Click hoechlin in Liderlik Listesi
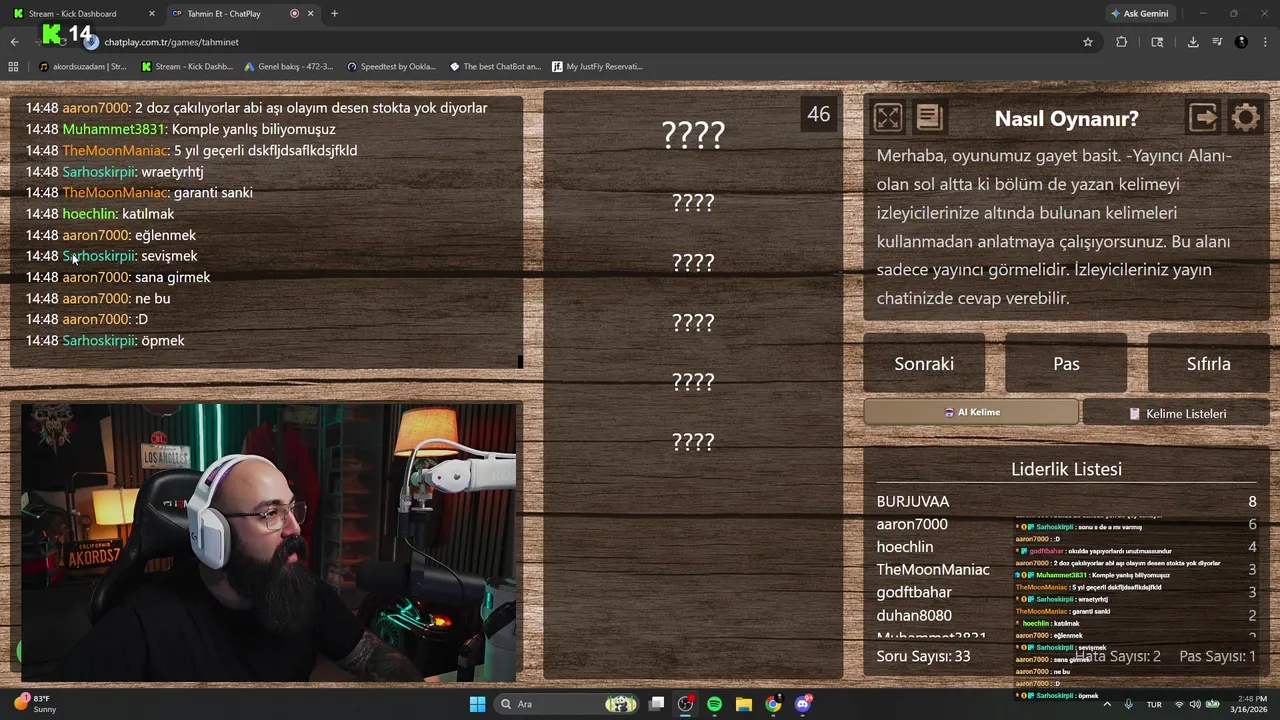This screenshot has height=720, width=1280. point(905,547)
